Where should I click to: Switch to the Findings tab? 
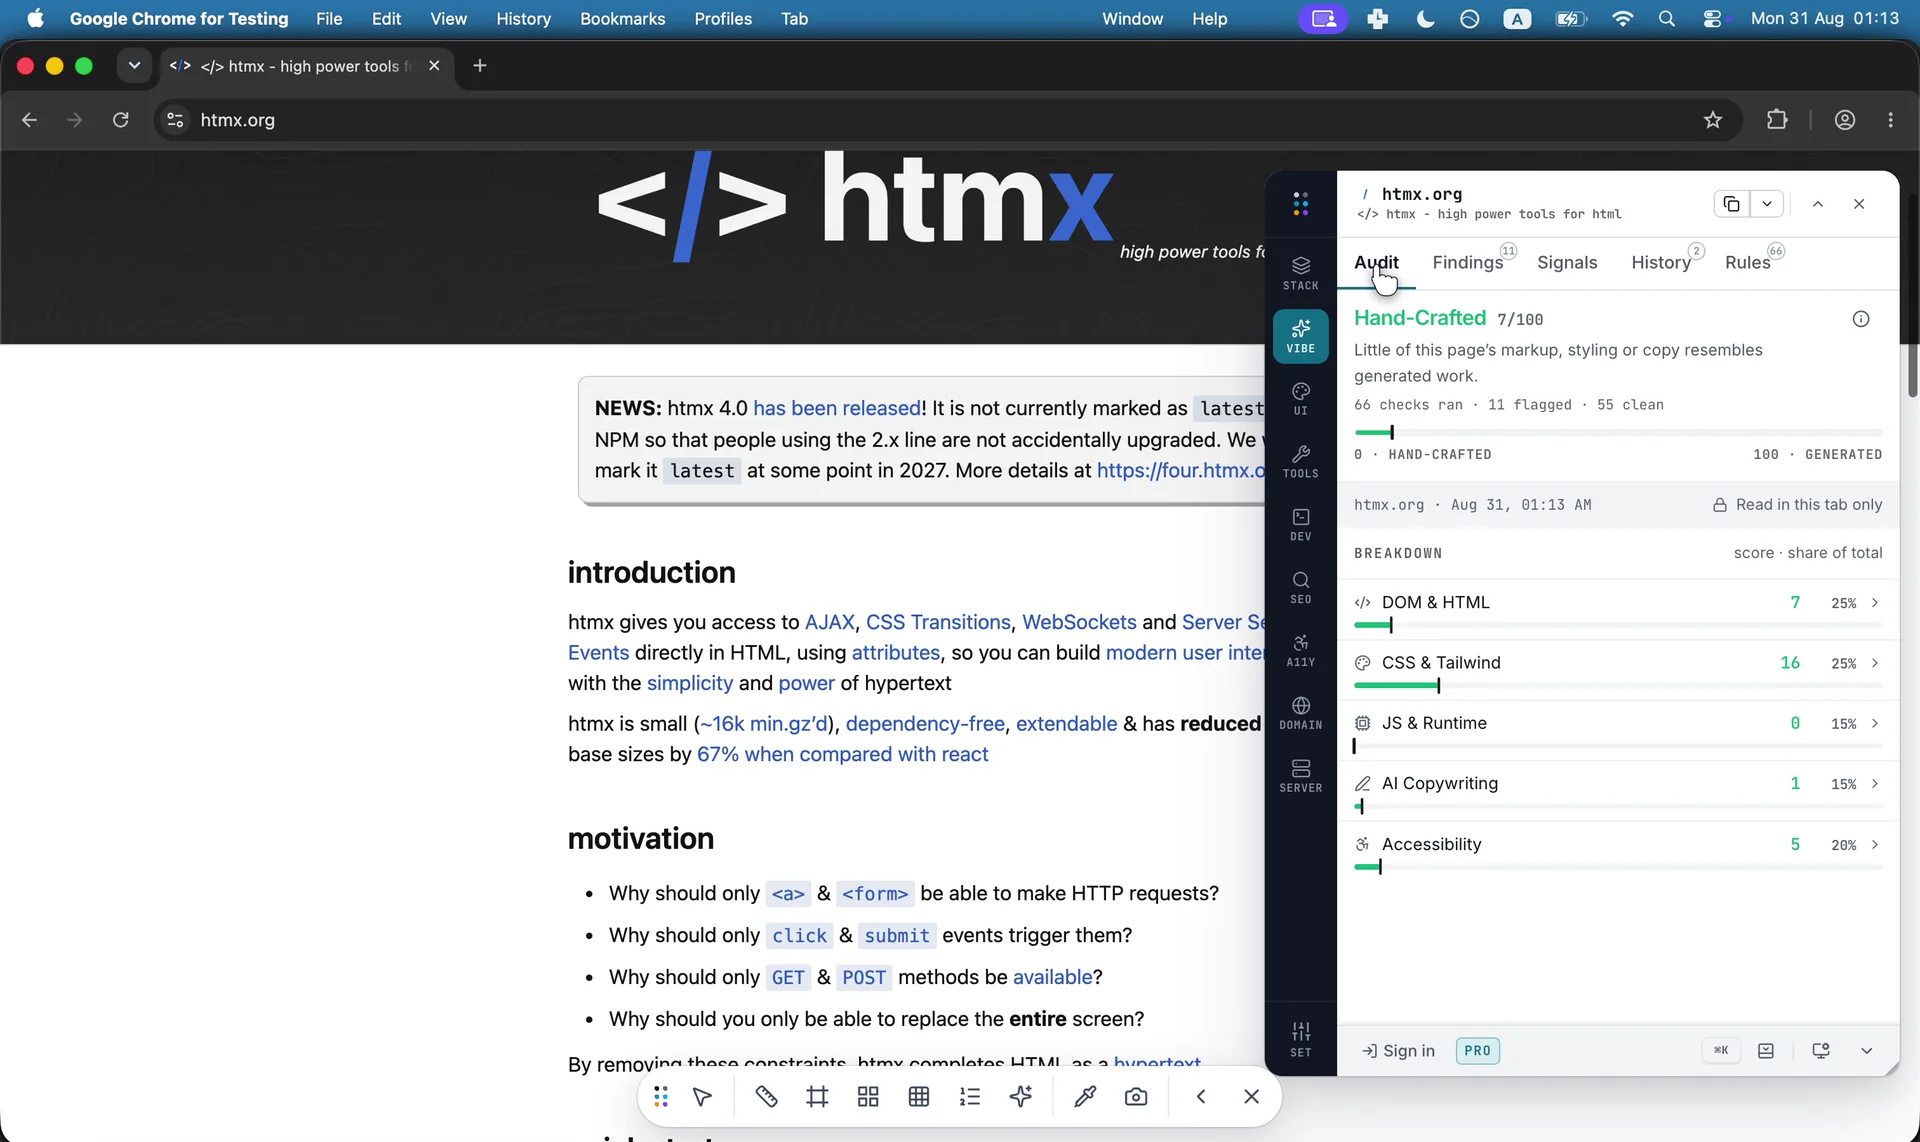[x=1468, y=263]
